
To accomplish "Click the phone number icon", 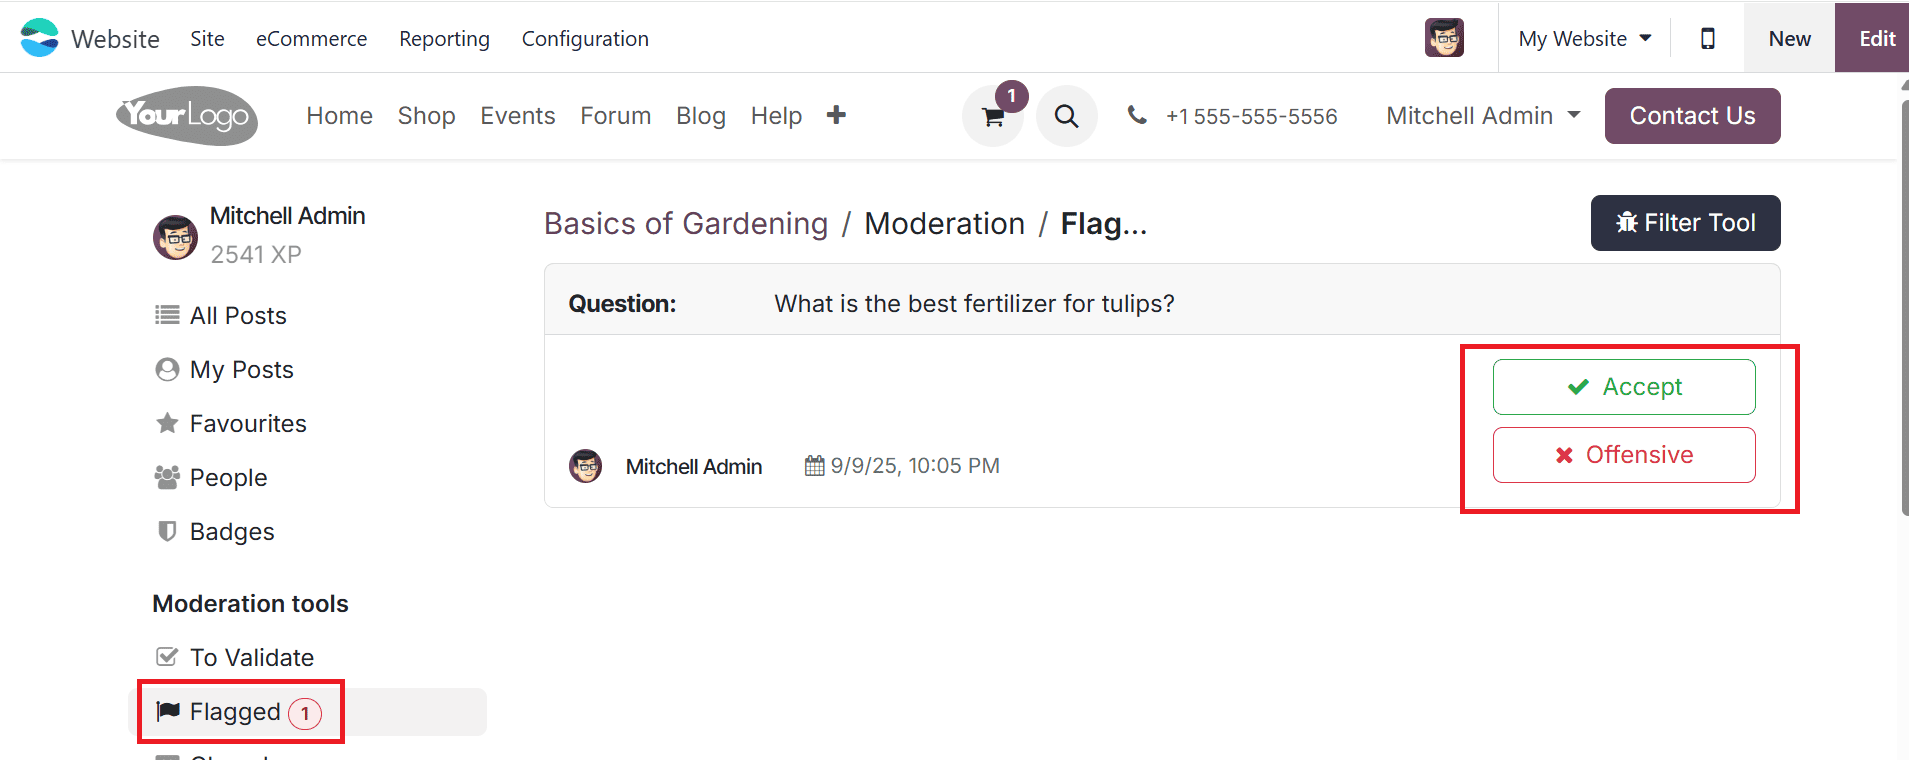I will point(1137,115).
